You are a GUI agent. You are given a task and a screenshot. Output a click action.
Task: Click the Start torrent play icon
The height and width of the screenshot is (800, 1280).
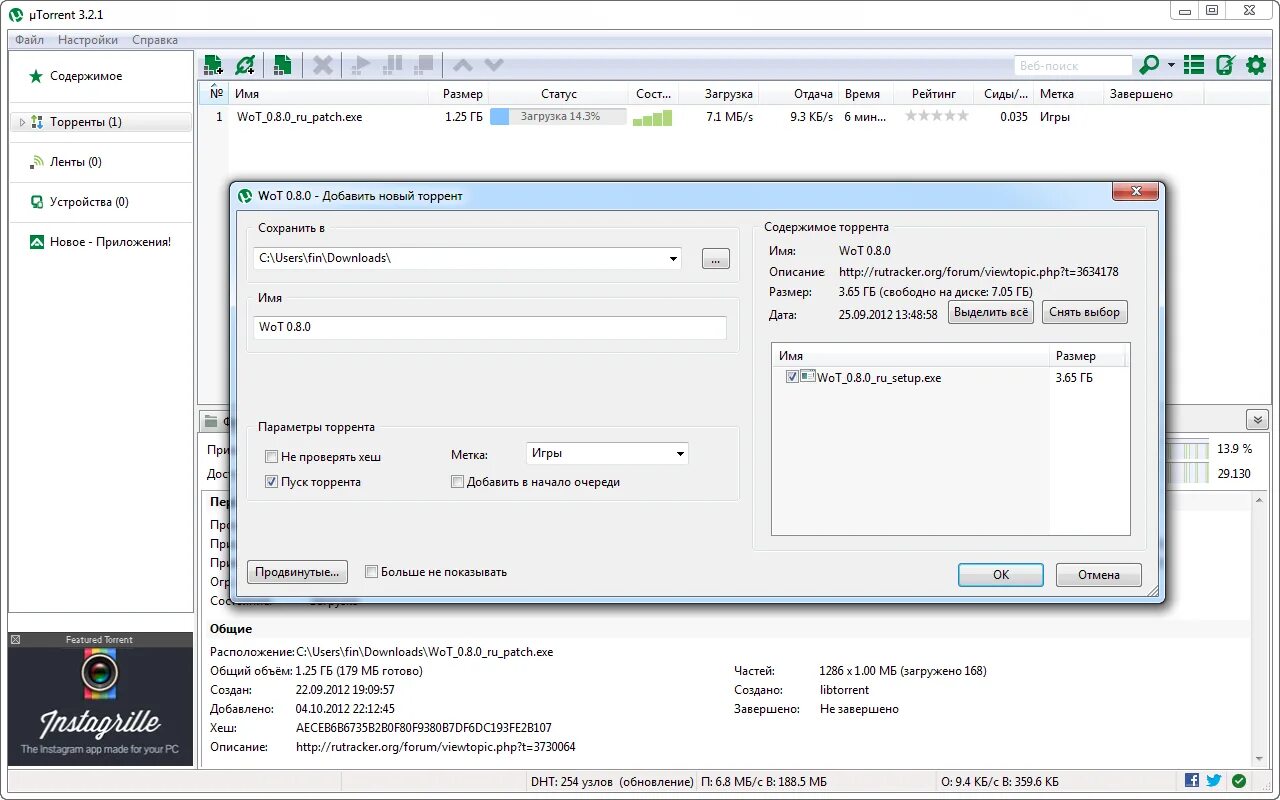point(361,66)
